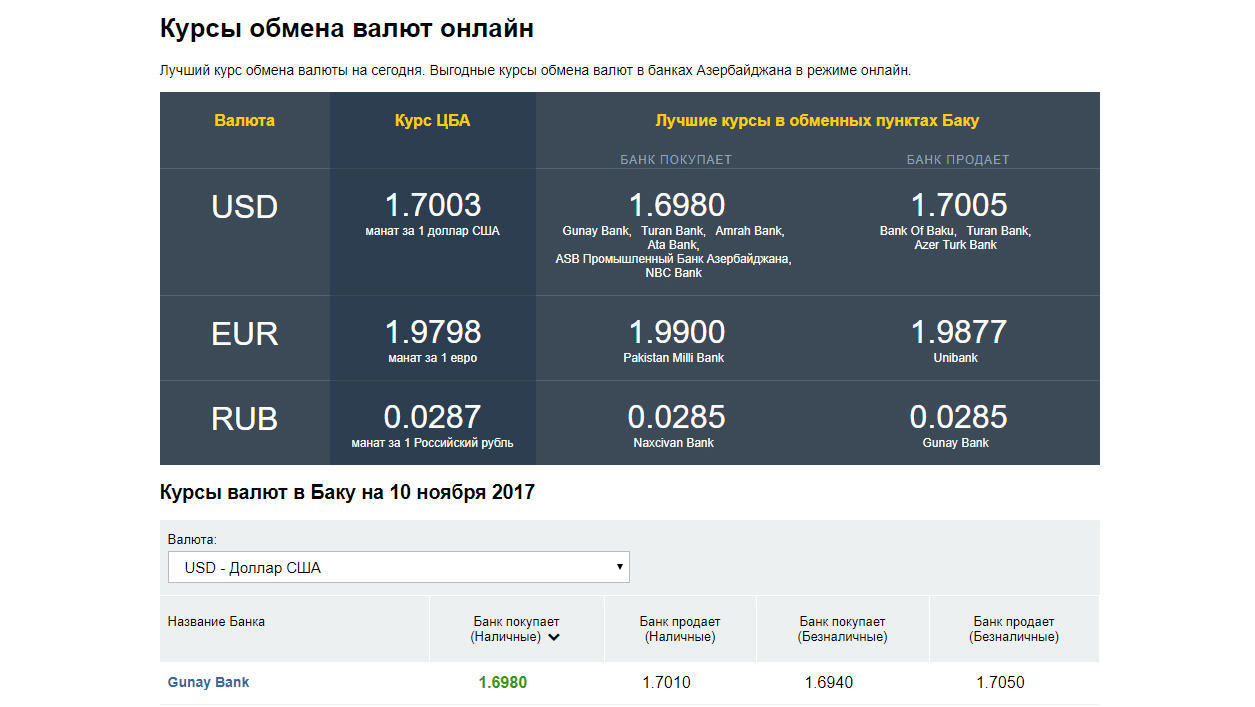This screenshot has width=1255, height=707.
Task: Open Bank Of Baku under the USD sell rate
Action: tap(919, 231)
